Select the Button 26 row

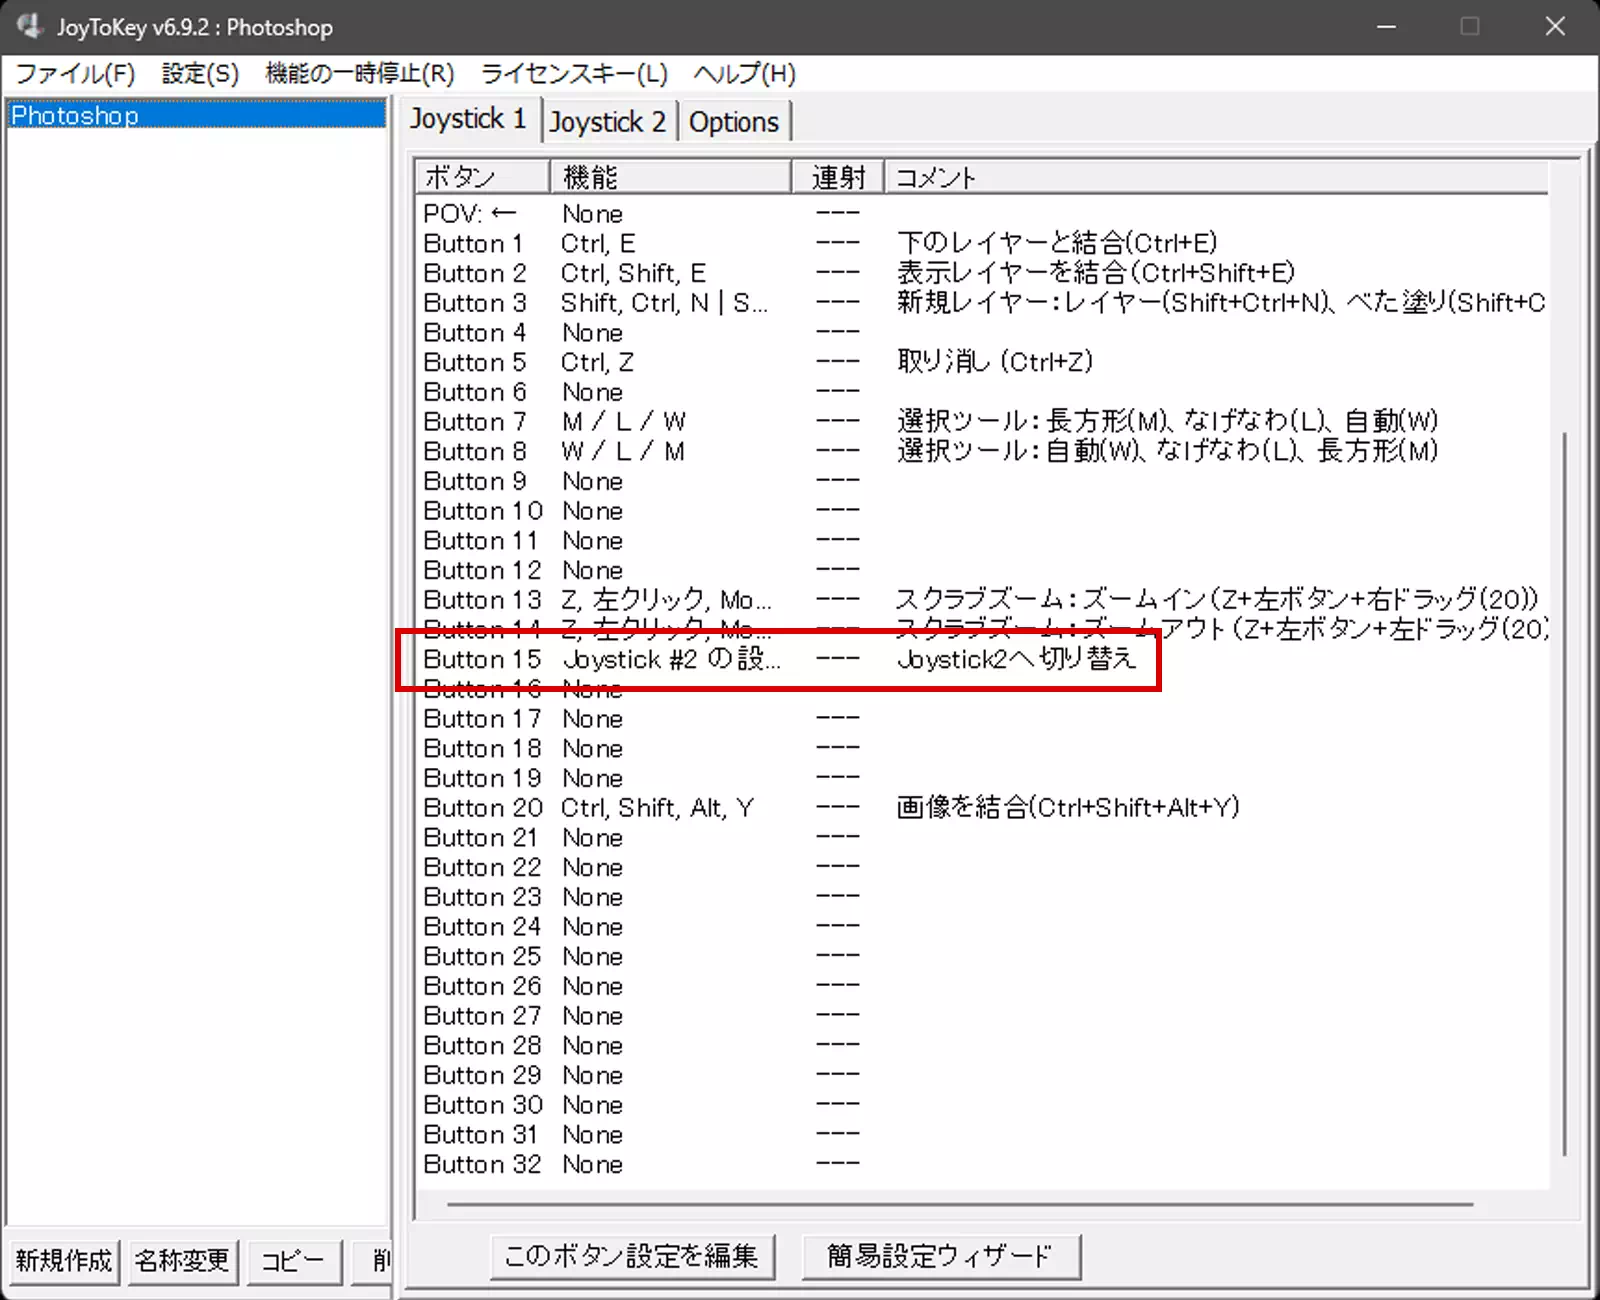tap(983, 986)
